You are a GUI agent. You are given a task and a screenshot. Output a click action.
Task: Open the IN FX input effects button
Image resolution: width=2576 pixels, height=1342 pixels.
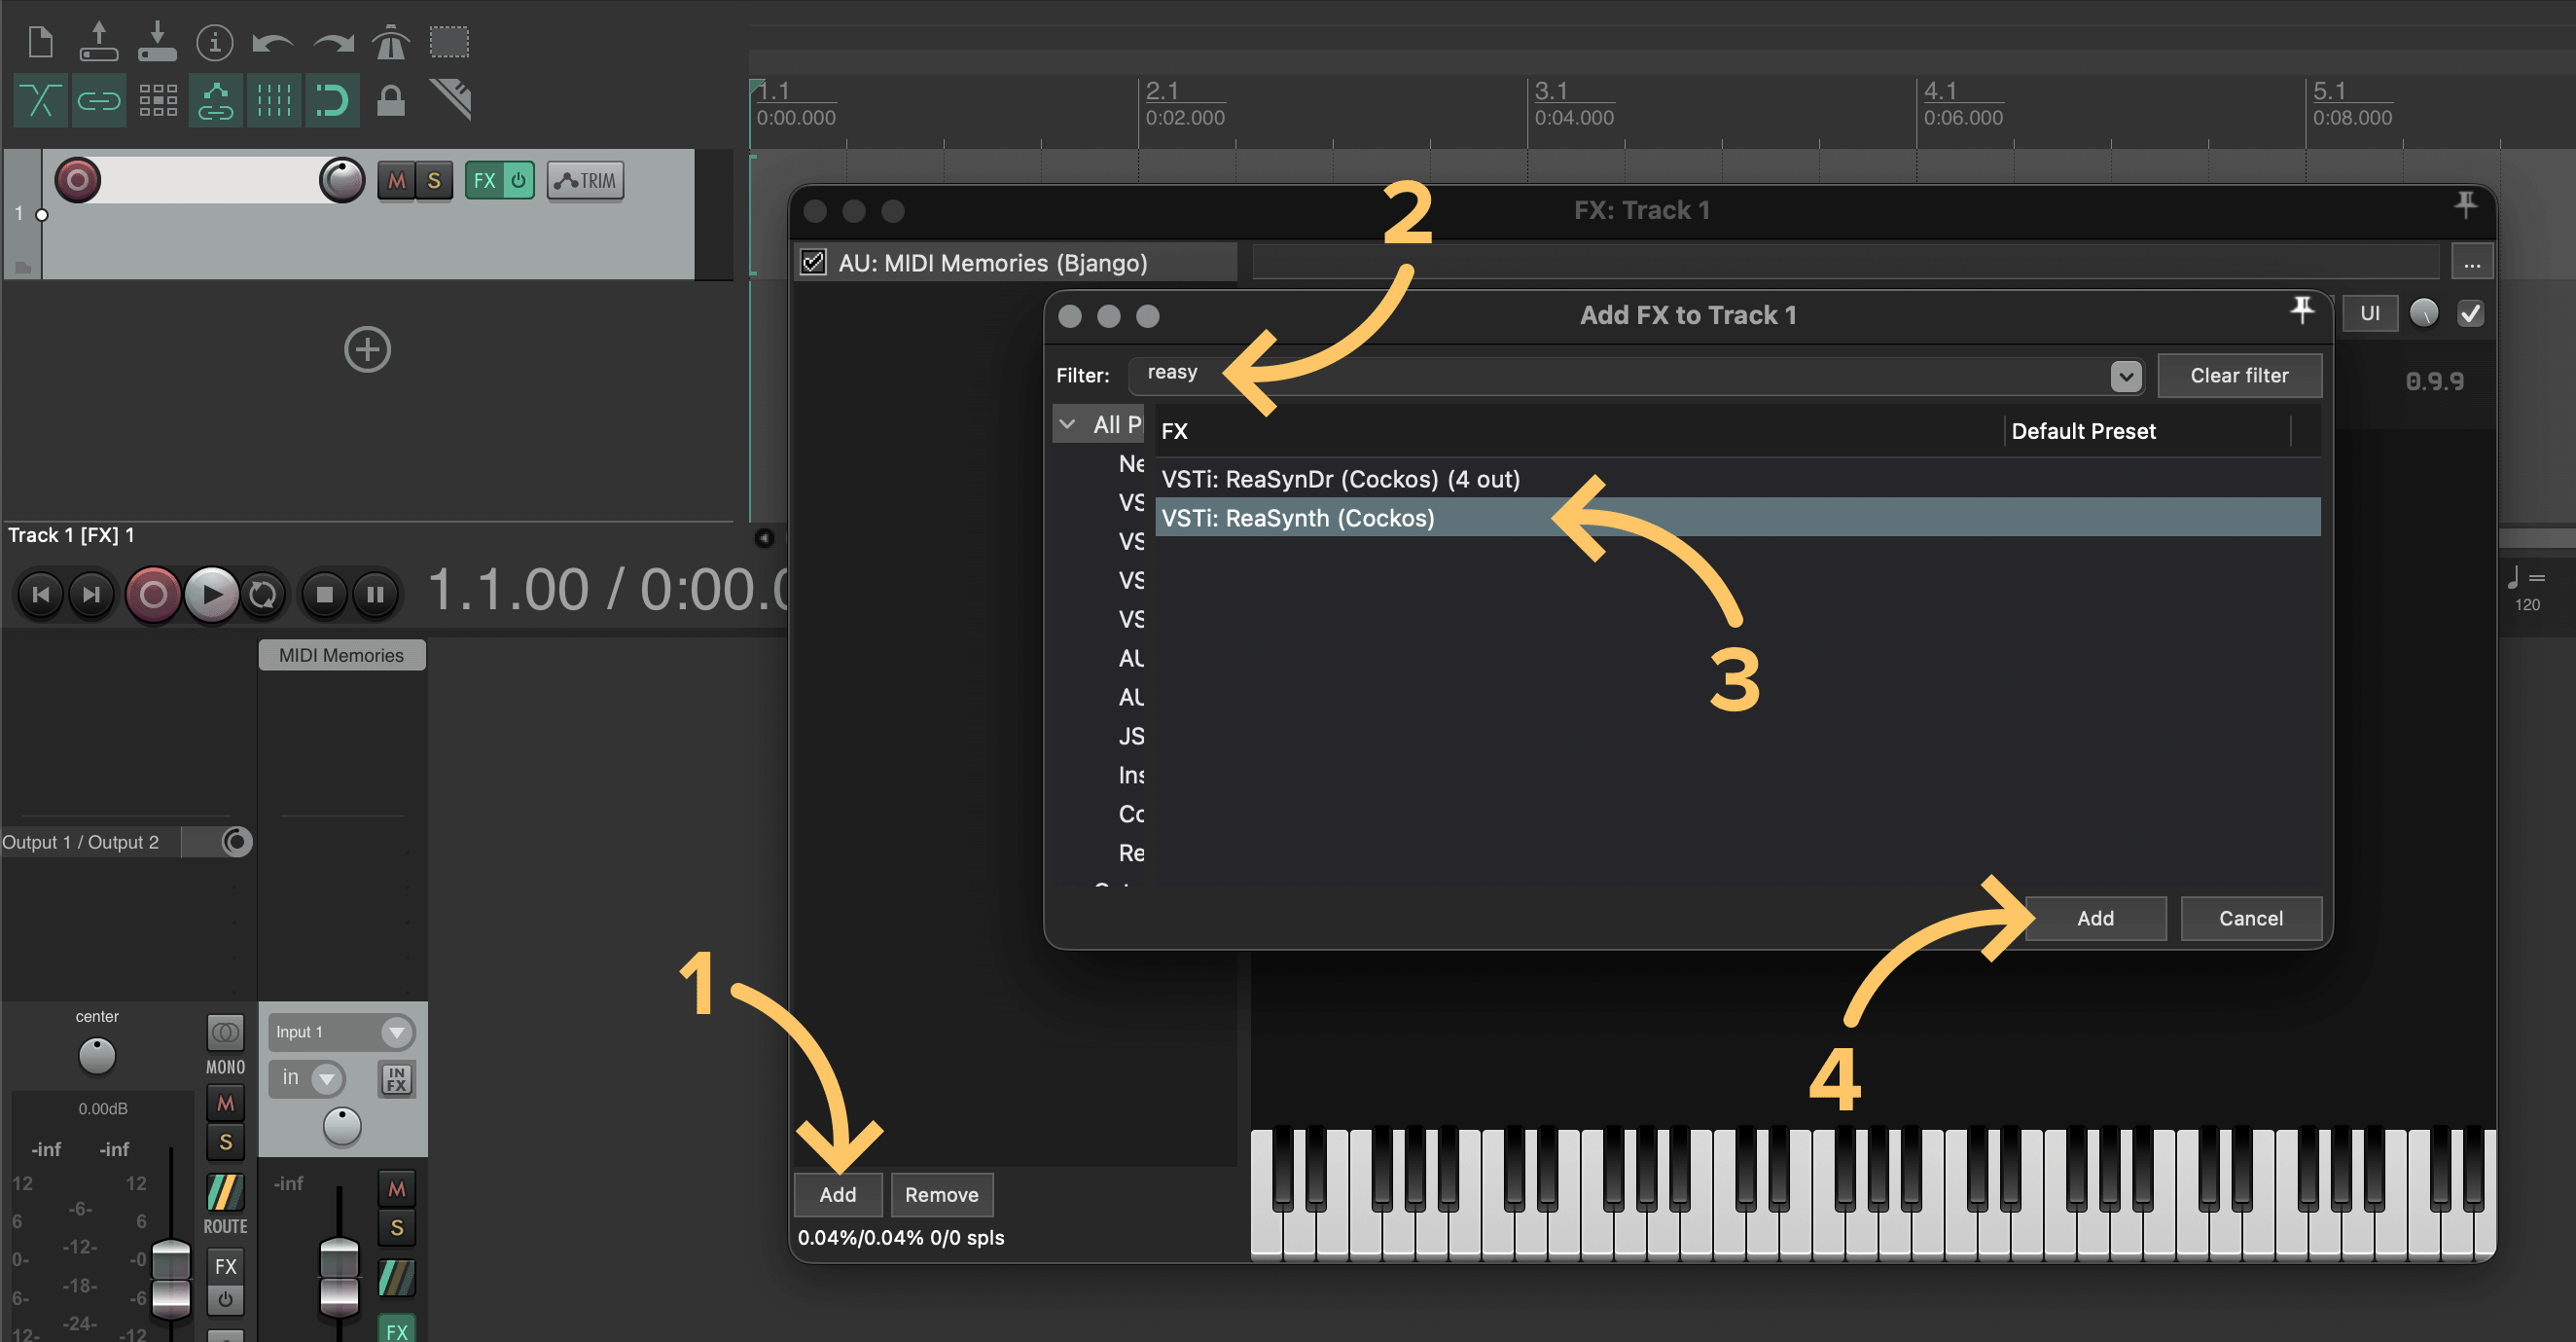tap(396, 1079)
